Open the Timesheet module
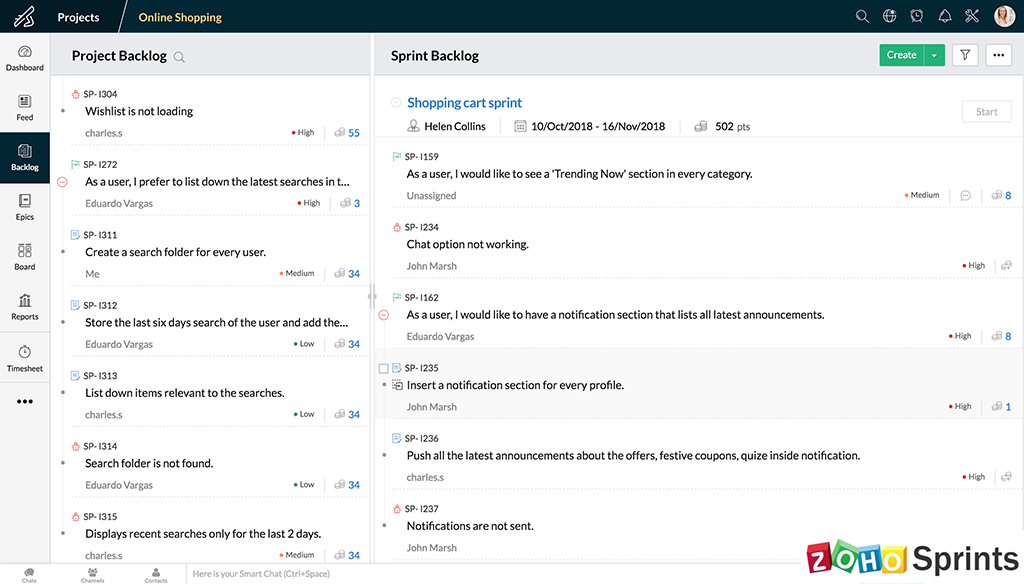Screen dimensions: 1024x584 point(25,357)
